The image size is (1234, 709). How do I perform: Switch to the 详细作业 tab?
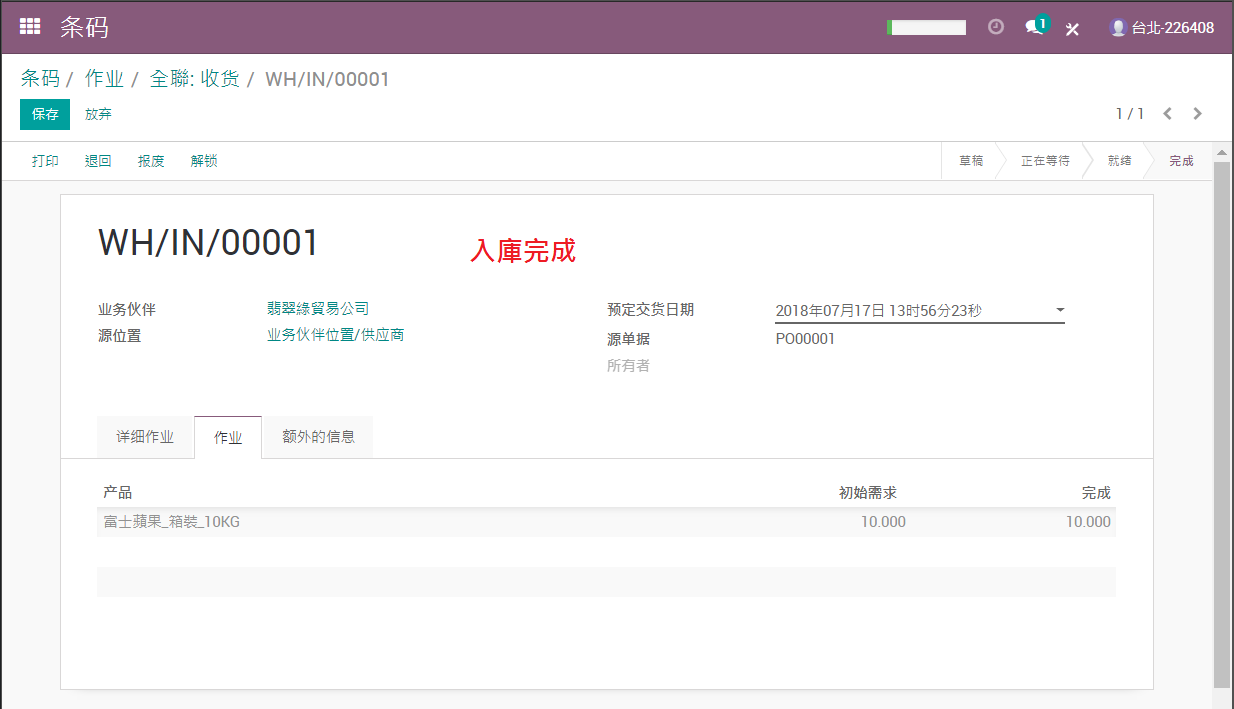[x=145, y=437]
